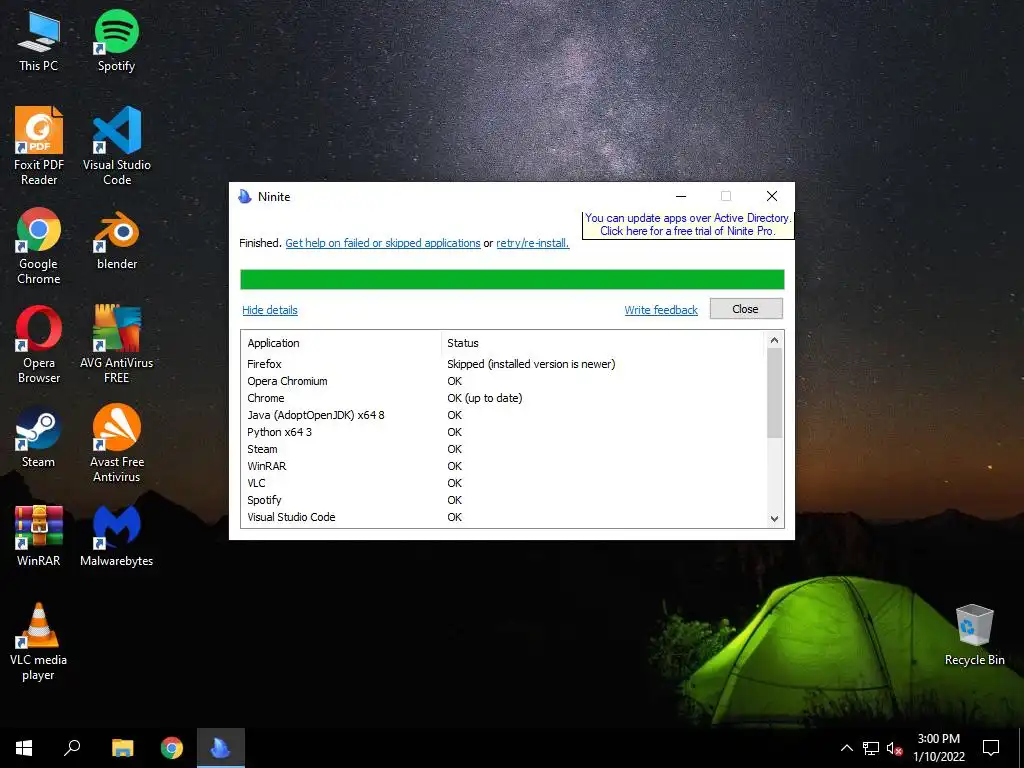1024x768 pixels.
Task: Click 'Skipped (installed version is newer)' status
Action: (531, 364)
